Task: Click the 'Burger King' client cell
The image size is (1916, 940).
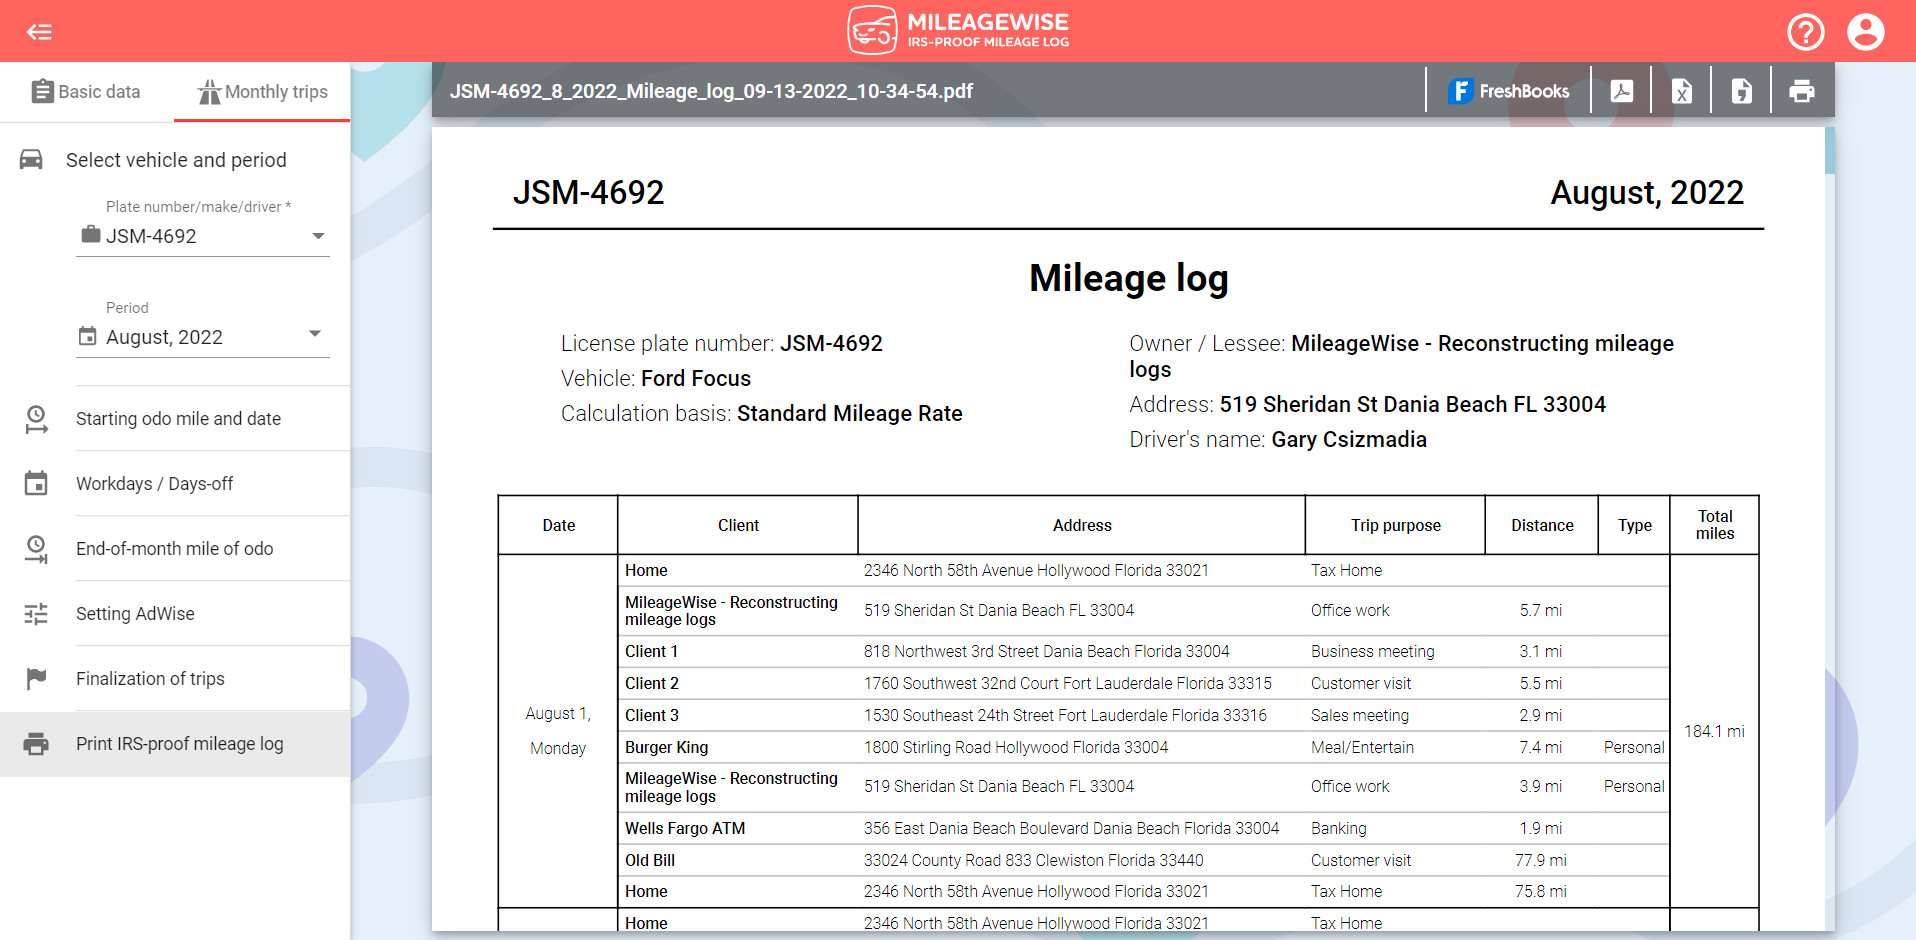Action: (738, 747)
